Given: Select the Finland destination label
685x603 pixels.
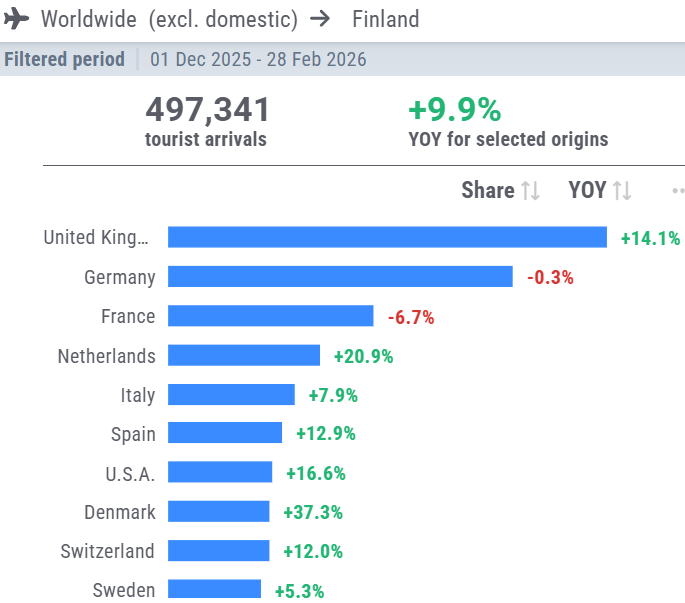Looking at the screenshot, I should click(386, 19).
